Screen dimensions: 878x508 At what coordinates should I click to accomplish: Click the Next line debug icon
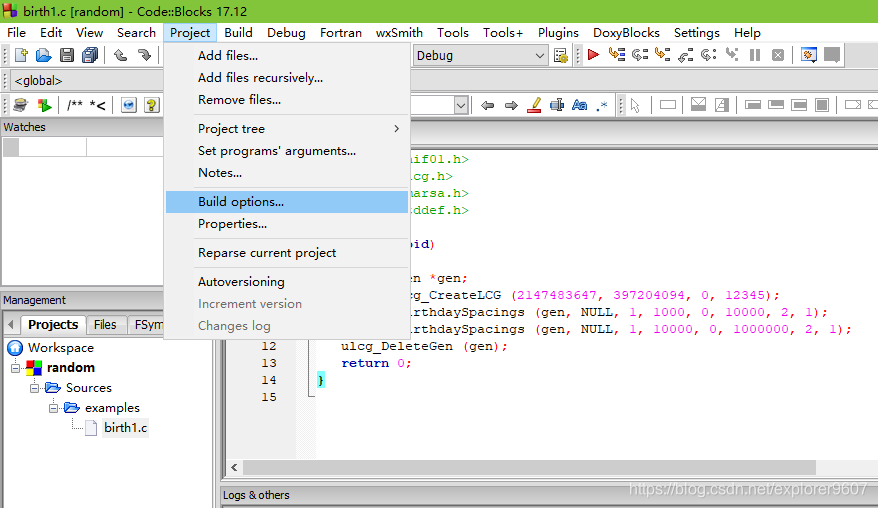click(x=639, y=55)
